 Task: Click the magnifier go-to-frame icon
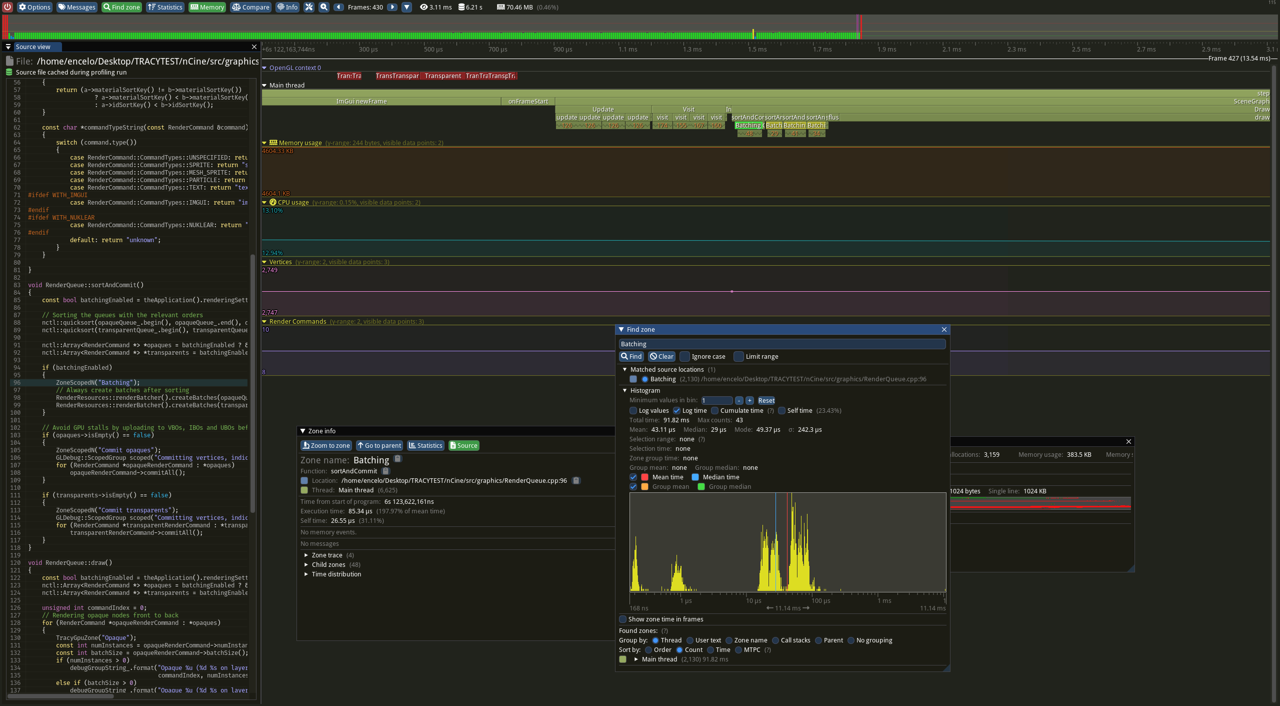pos(324,7)
